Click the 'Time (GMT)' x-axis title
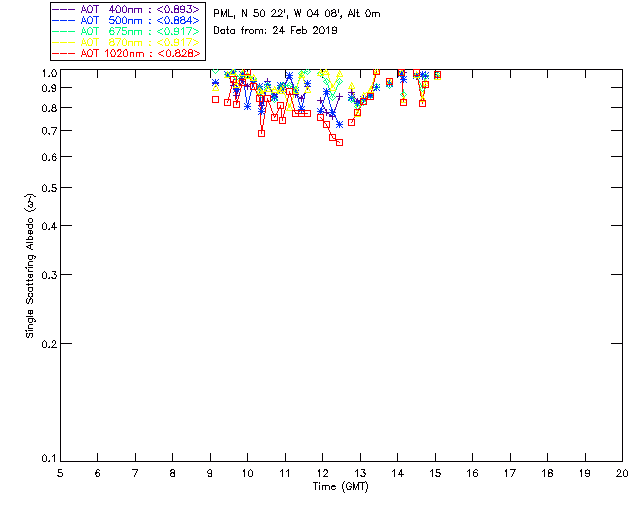Screen dimensions: 640x512 pyautogui.click(x=340, y=487)
